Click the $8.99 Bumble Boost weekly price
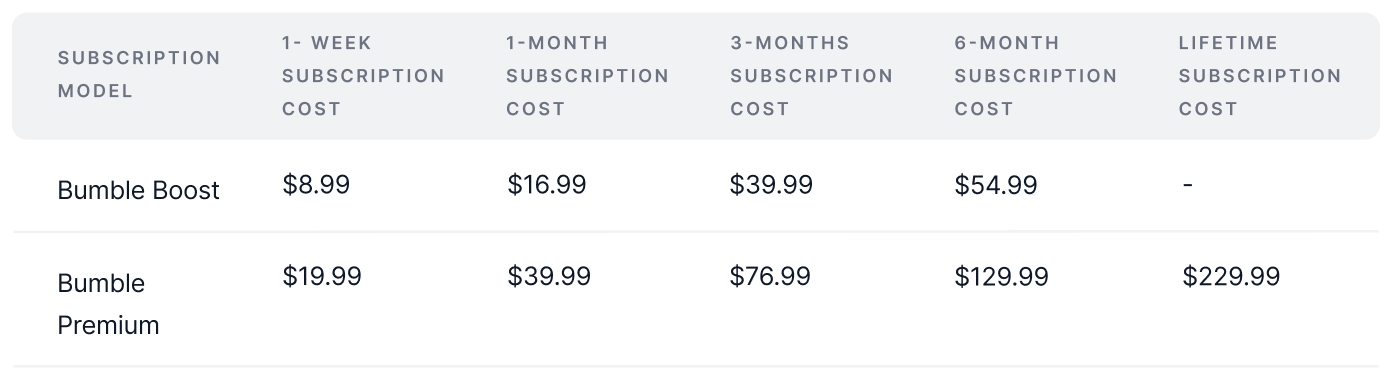Image resolution: width=1392 pixels, height=378 pixels. point(316,185)
